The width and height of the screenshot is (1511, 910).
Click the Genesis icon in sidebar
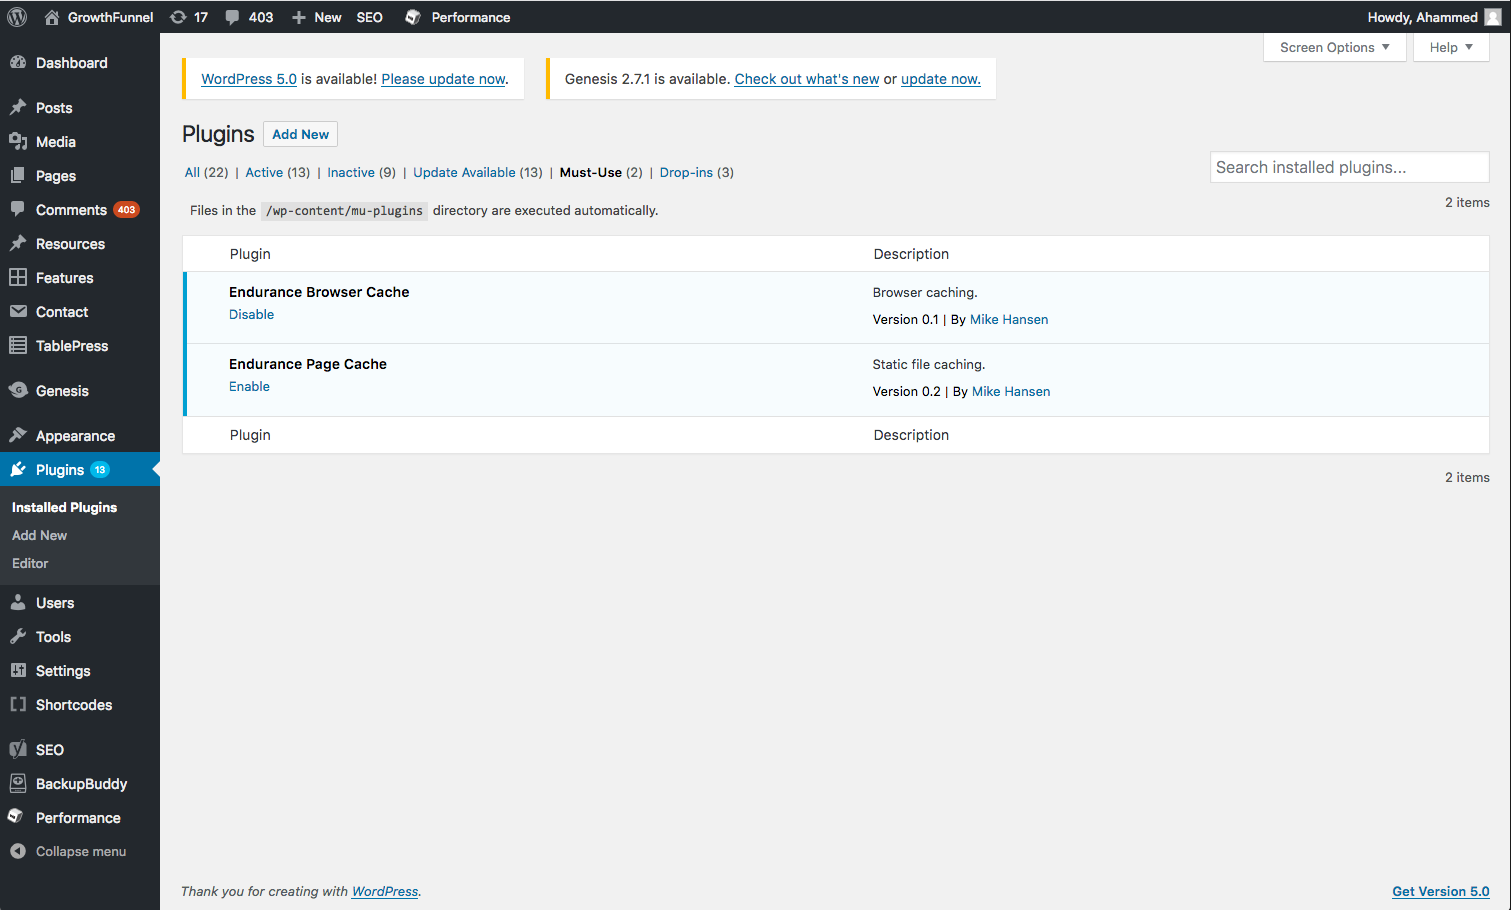click(18, 391)
